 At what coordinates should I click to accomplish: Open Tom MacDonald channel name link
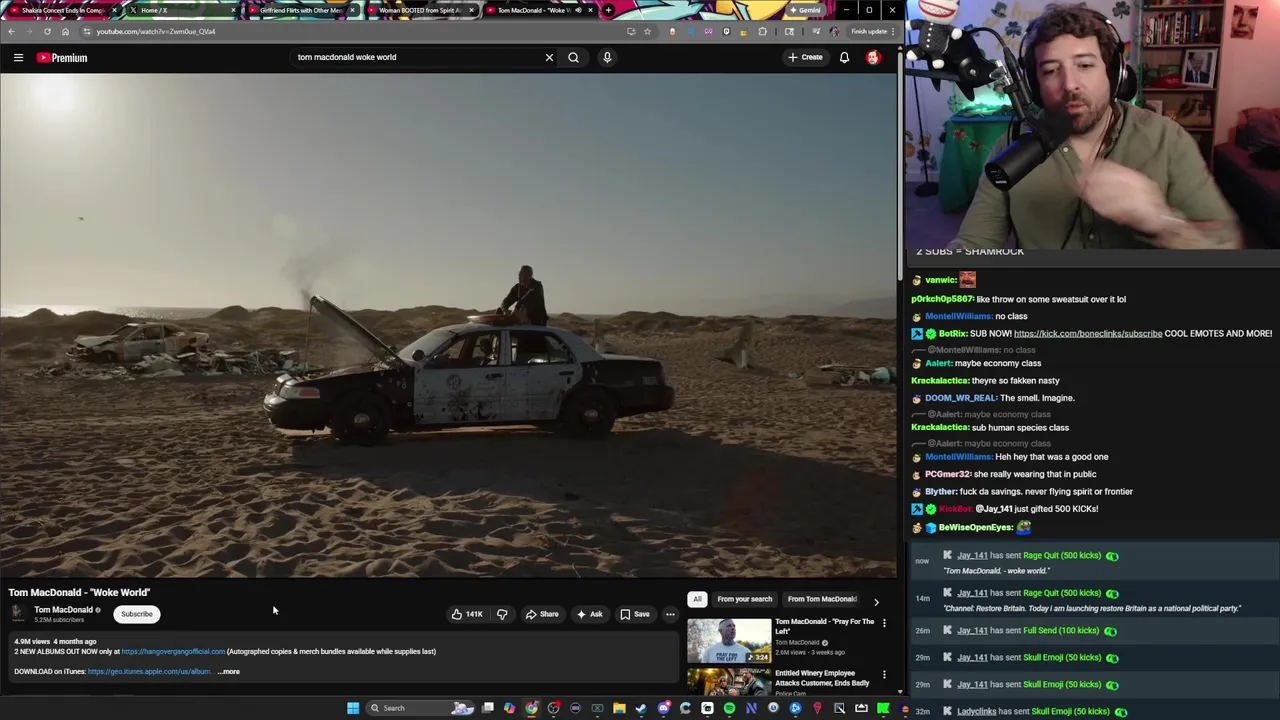click(x=63, y=610)
